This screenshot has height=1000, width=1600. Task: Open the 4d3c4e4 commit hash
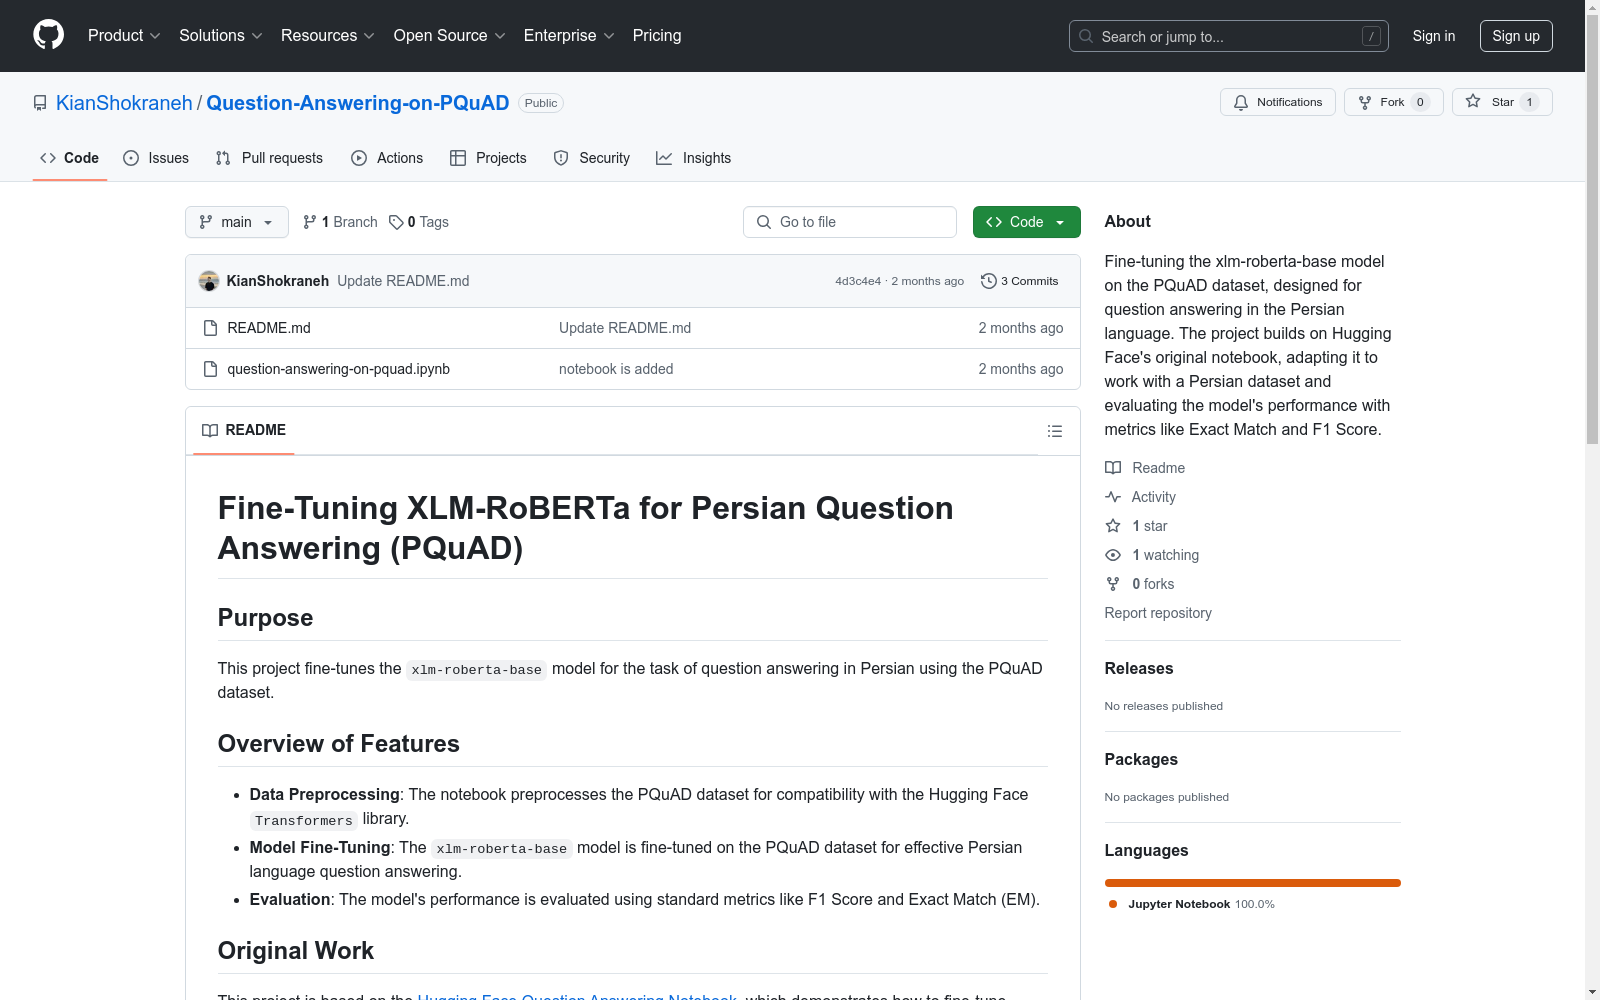(858, 281)
